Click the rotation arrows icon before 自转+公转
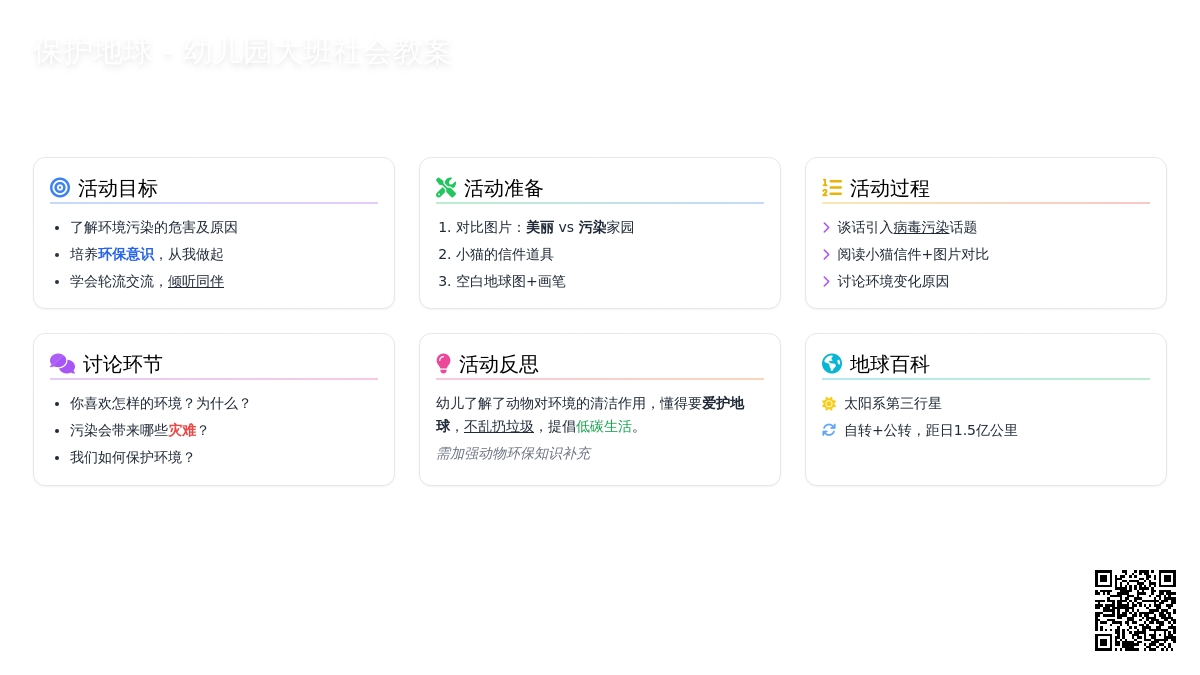 click(829, 431)
